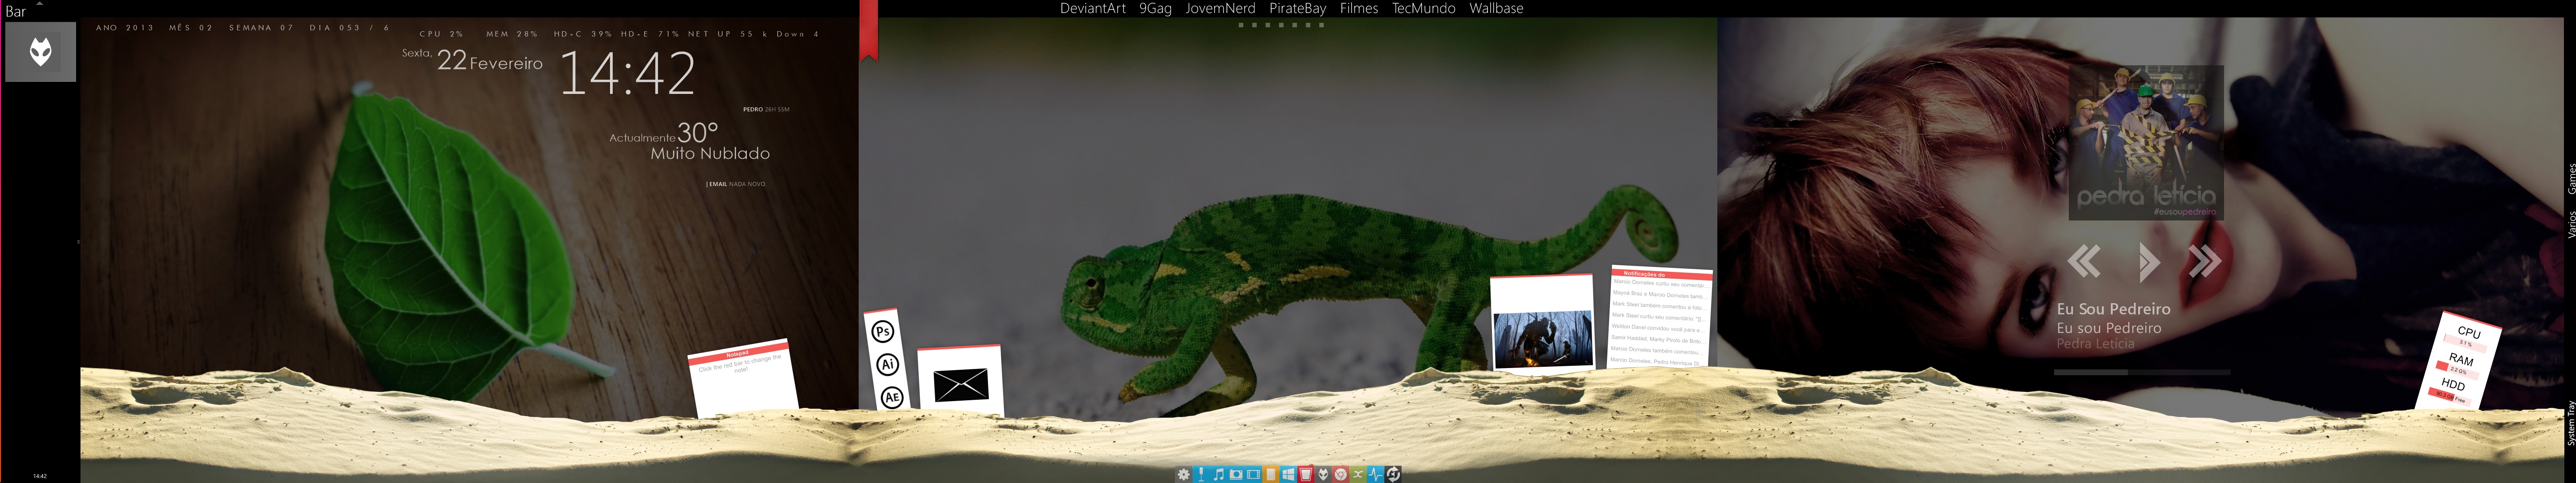Screen dimensions: 2576x483
Task: Click the Notificações do header
Action: coord(1662,275)
